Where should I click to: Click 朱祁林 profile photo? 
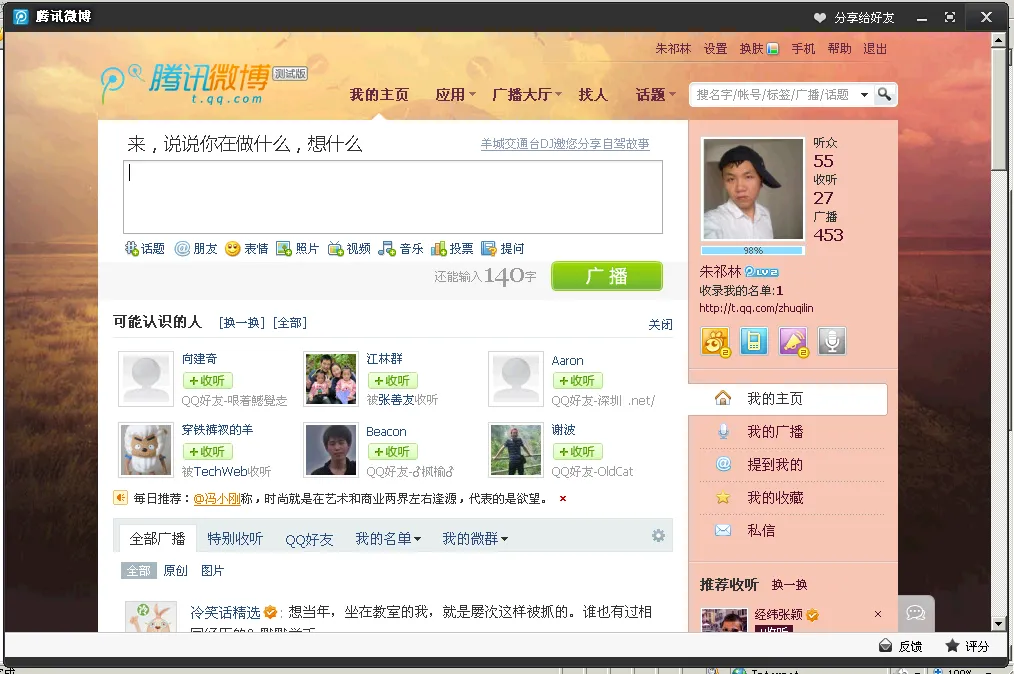pyautogui.click(x=753, y=189)
